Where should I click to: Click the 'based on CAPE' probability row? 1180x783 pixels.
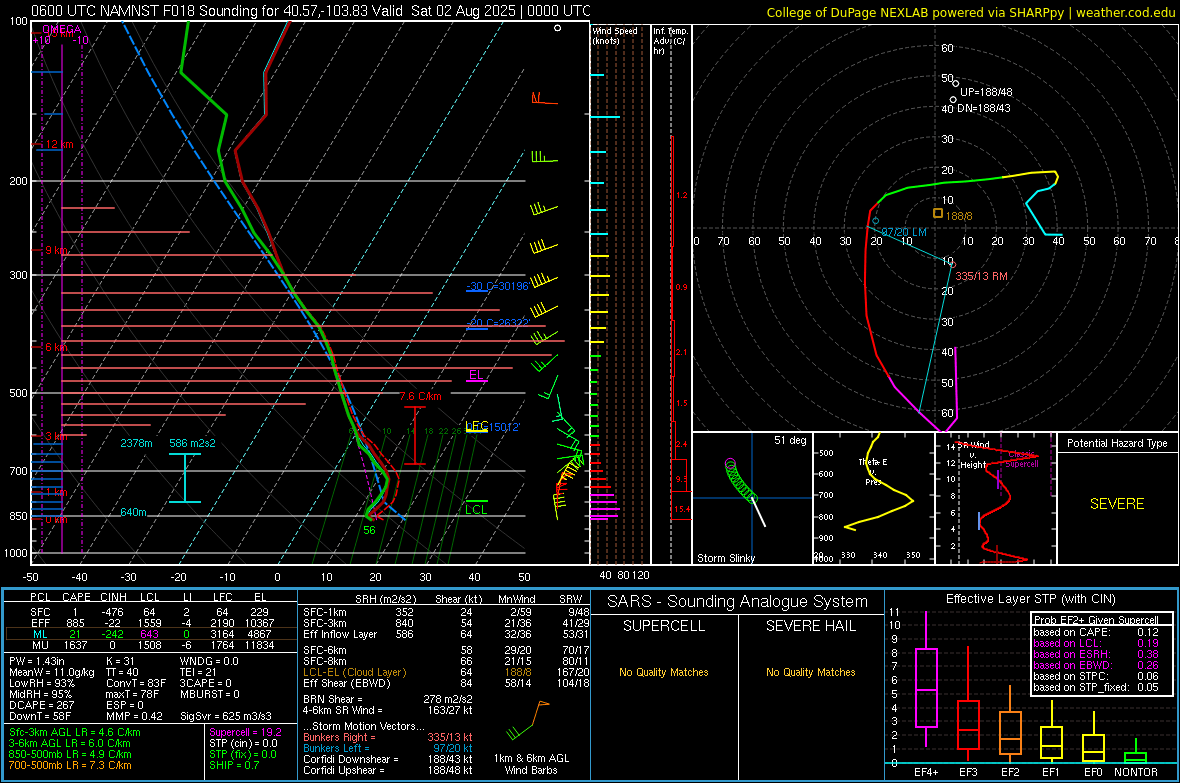1096,632
